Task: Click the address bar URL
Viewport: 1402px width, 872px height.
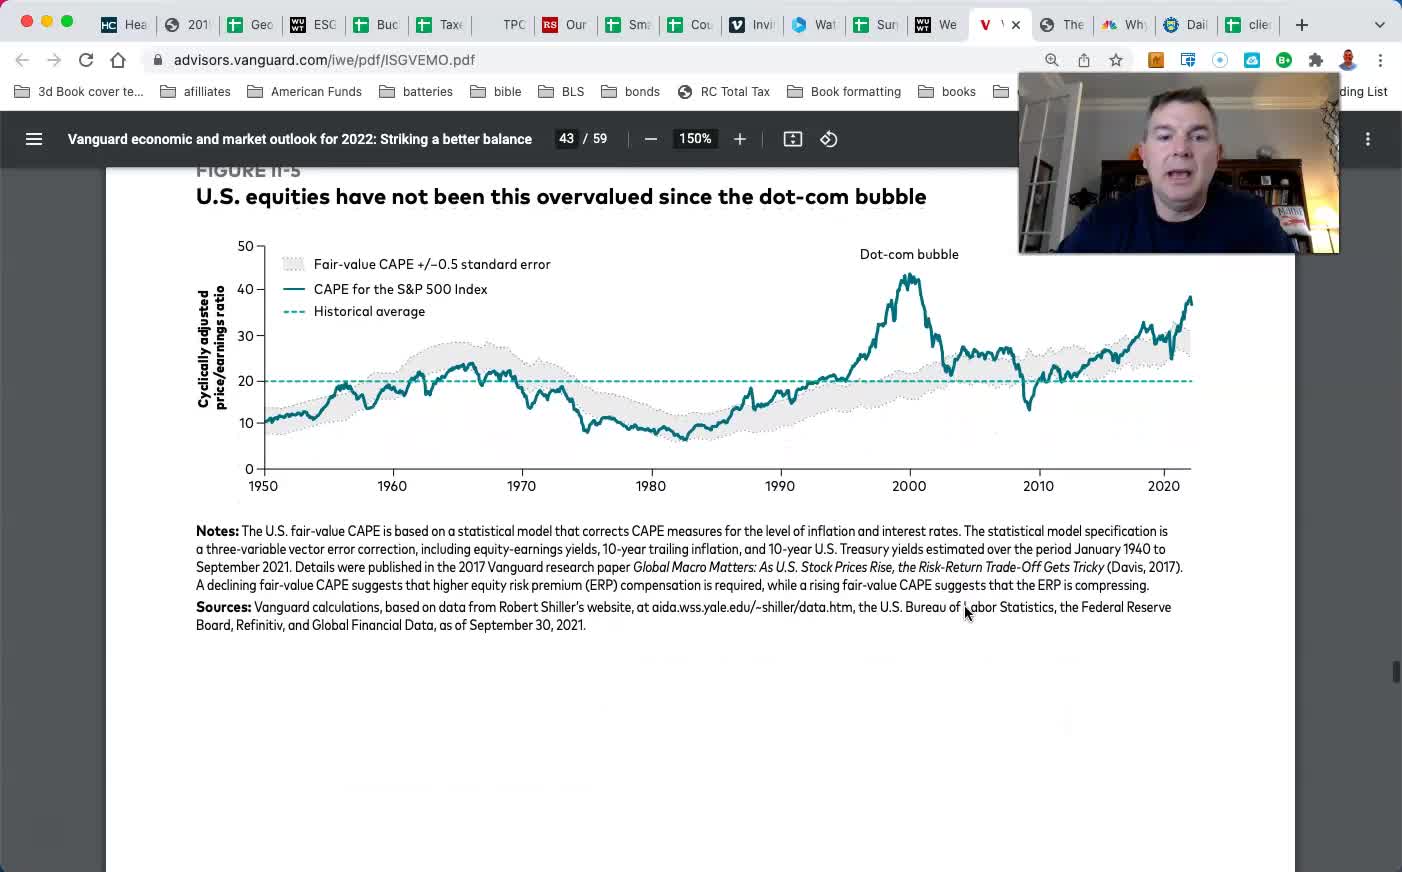Action: point(324,60)
